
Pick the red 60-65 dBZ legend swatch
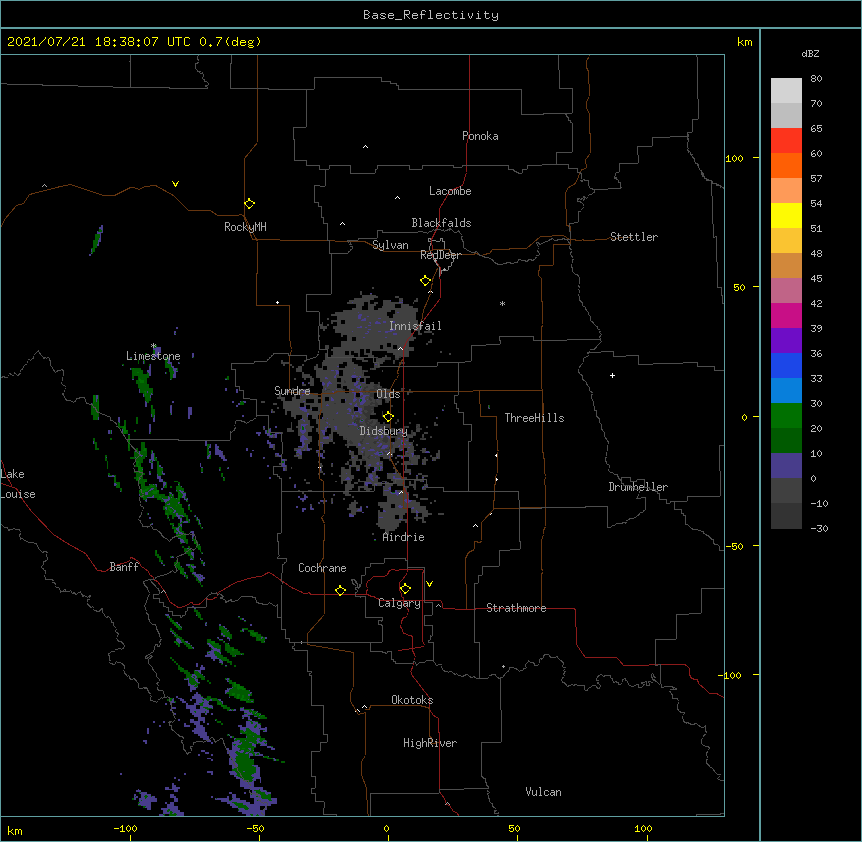tap(786, 141)
